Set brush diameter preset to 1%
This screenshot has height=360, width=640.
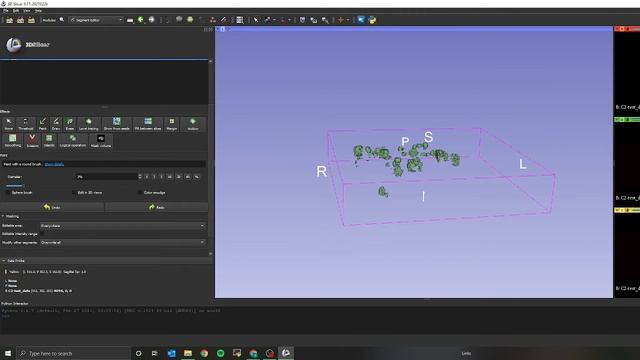coord(147,177)
